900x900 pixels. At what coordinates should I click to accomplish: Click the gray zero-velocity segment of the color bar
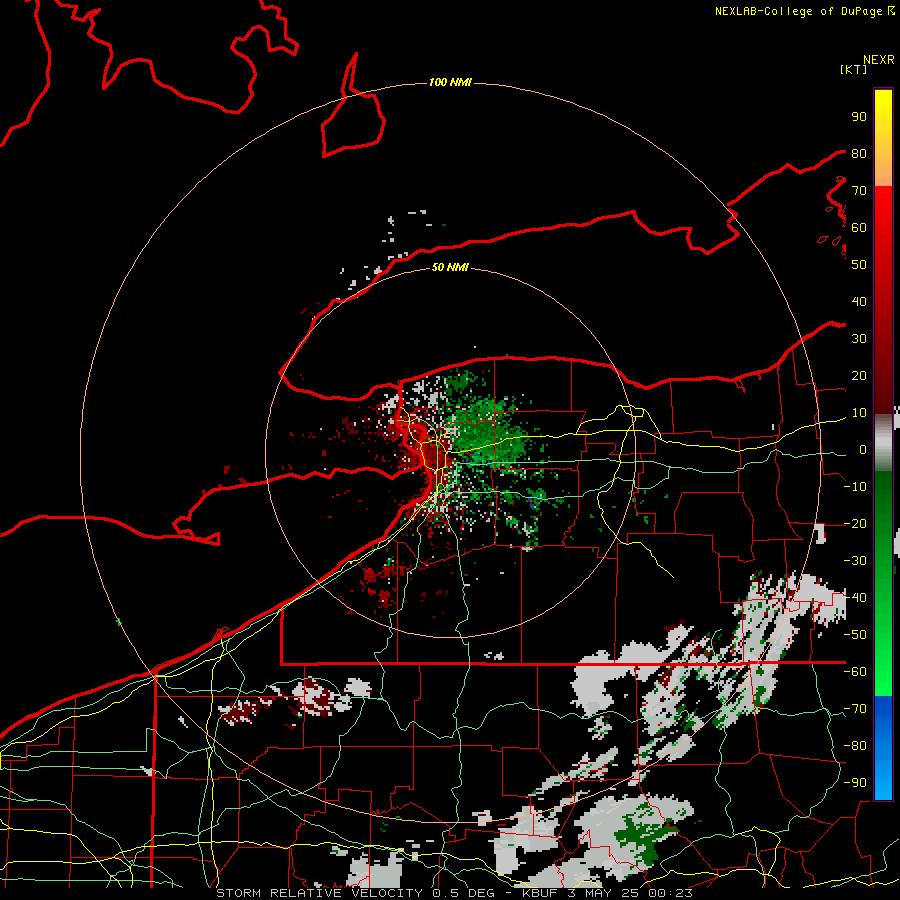point(883,442)
